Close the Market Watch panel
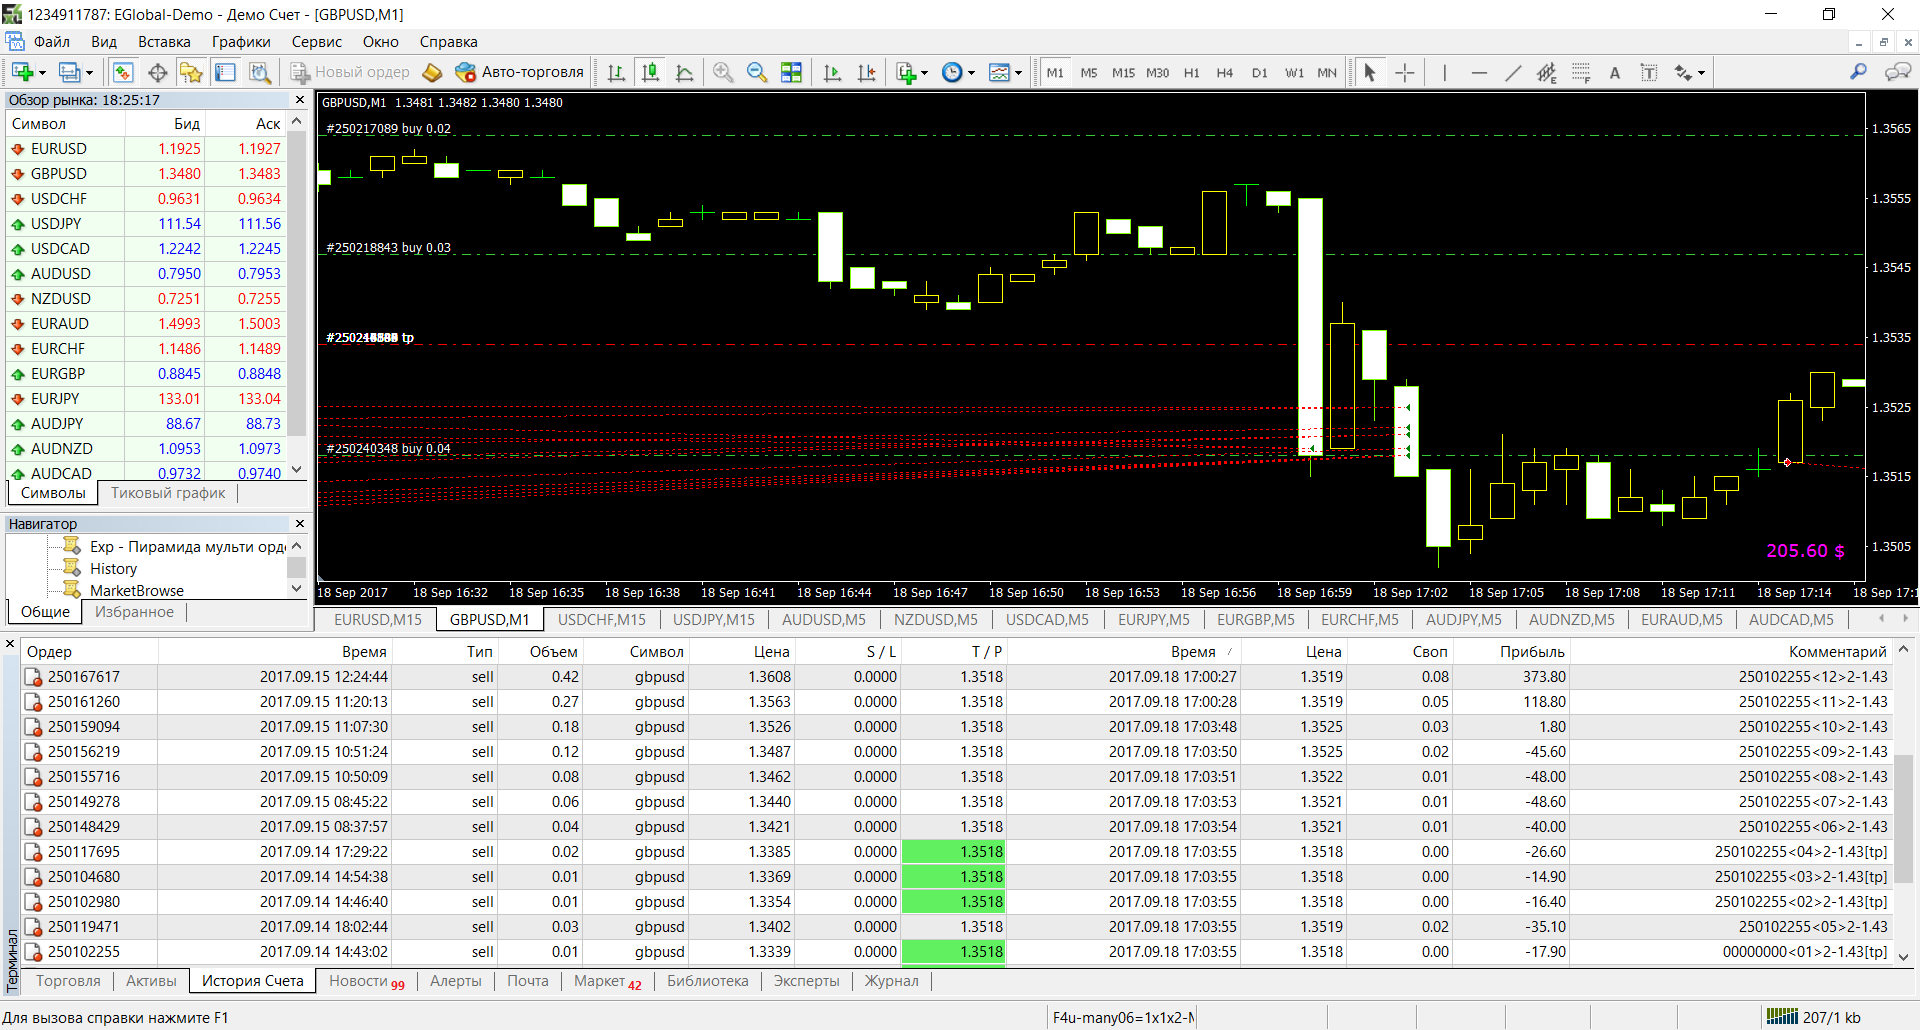 coord(299,100)
